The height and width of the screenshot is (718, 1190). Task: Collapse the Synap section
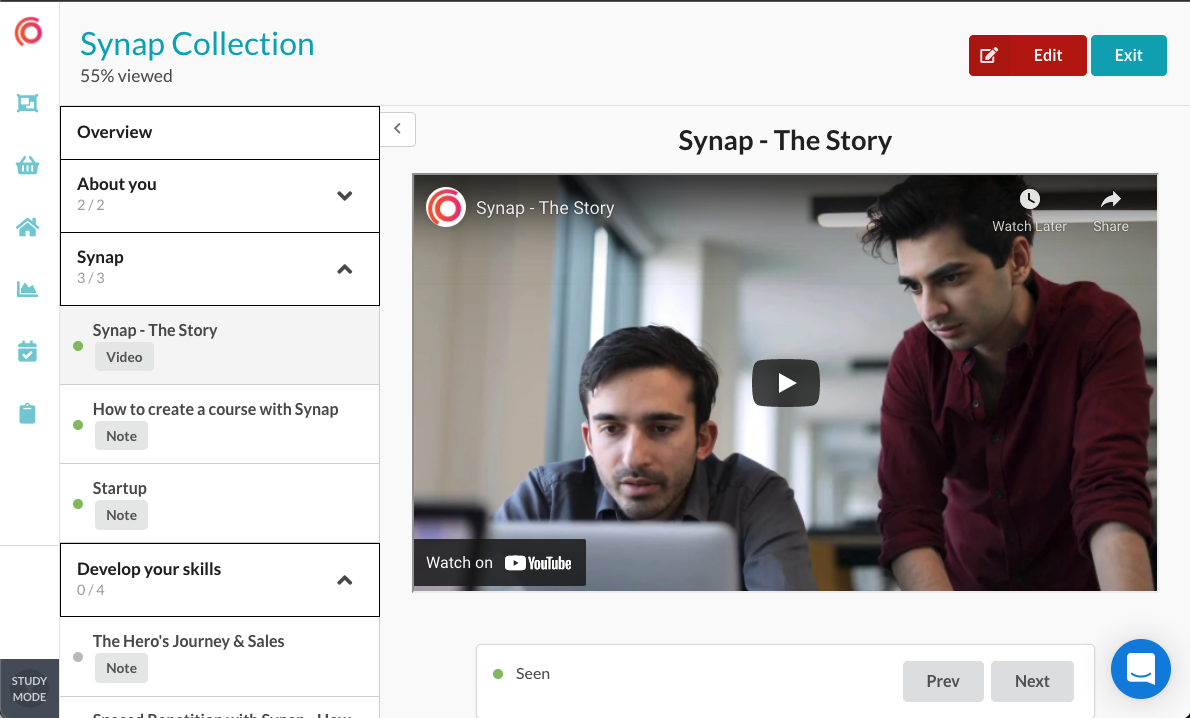point(344,269)
